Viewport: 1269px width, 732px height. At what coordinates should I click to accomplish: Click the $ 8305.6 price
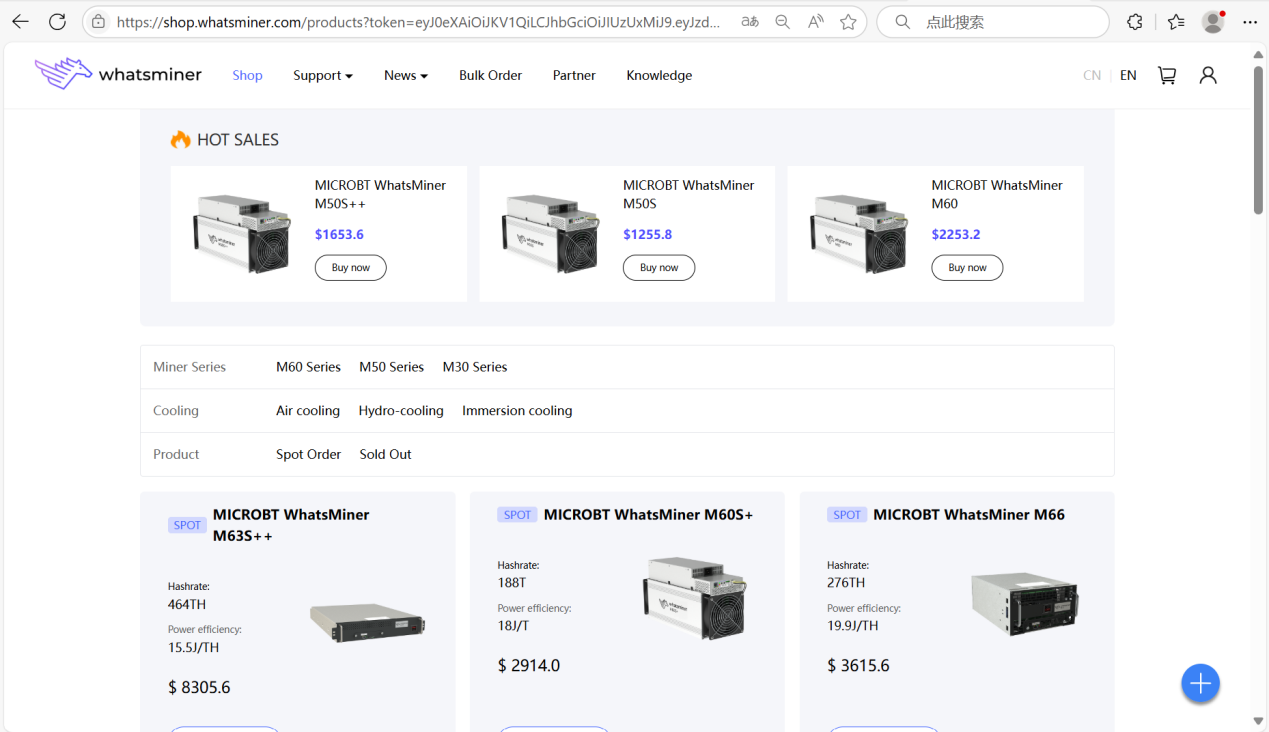[x=199, y=688]
